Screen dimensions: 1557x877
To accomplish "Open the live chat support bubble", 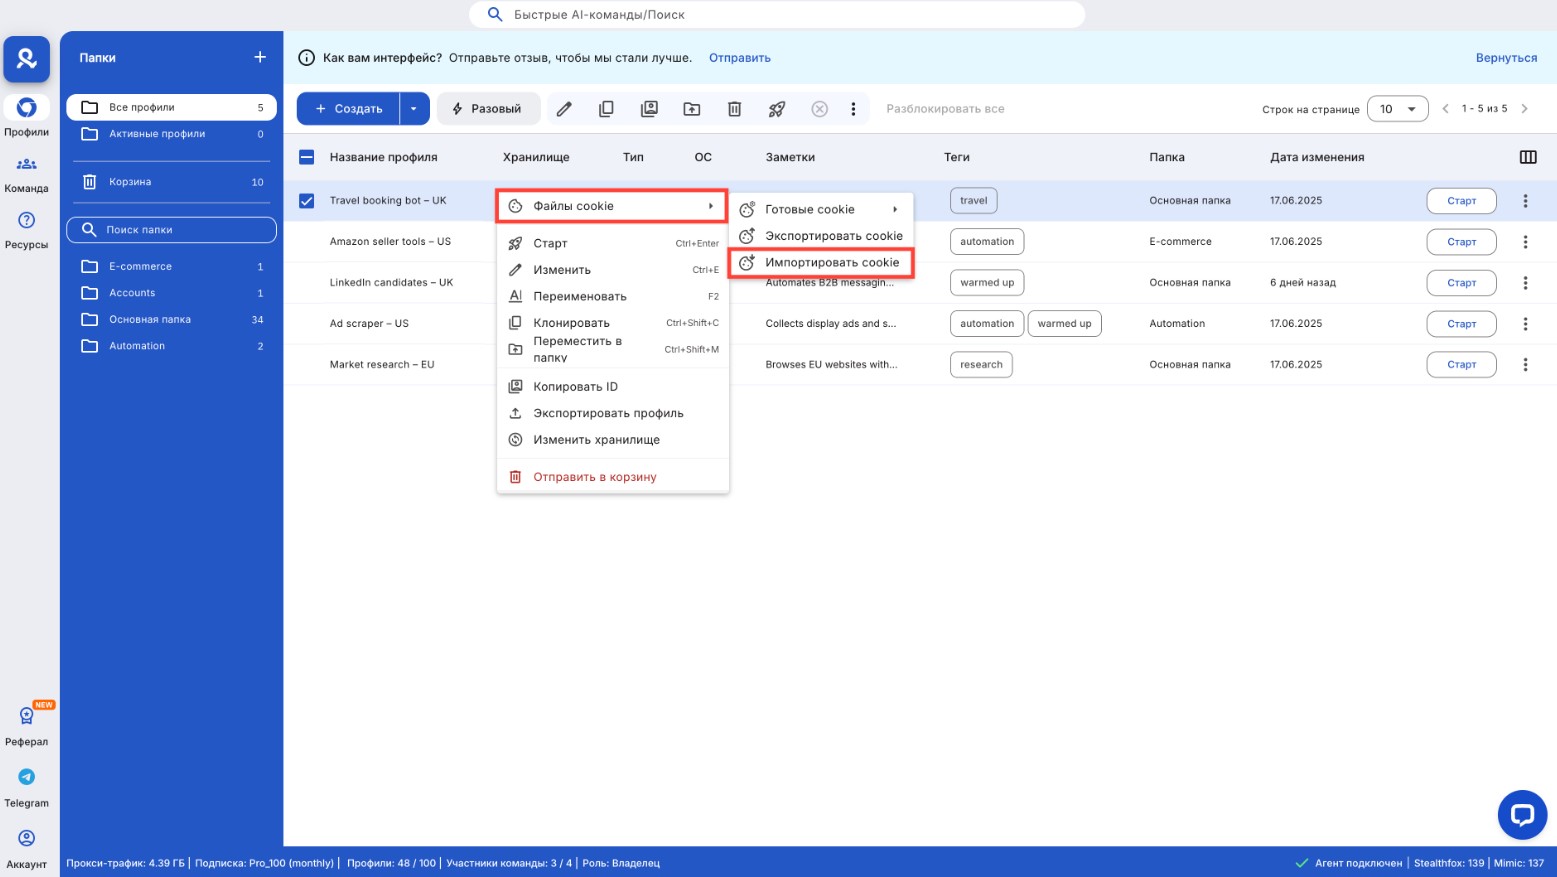I will point(1521,815).
